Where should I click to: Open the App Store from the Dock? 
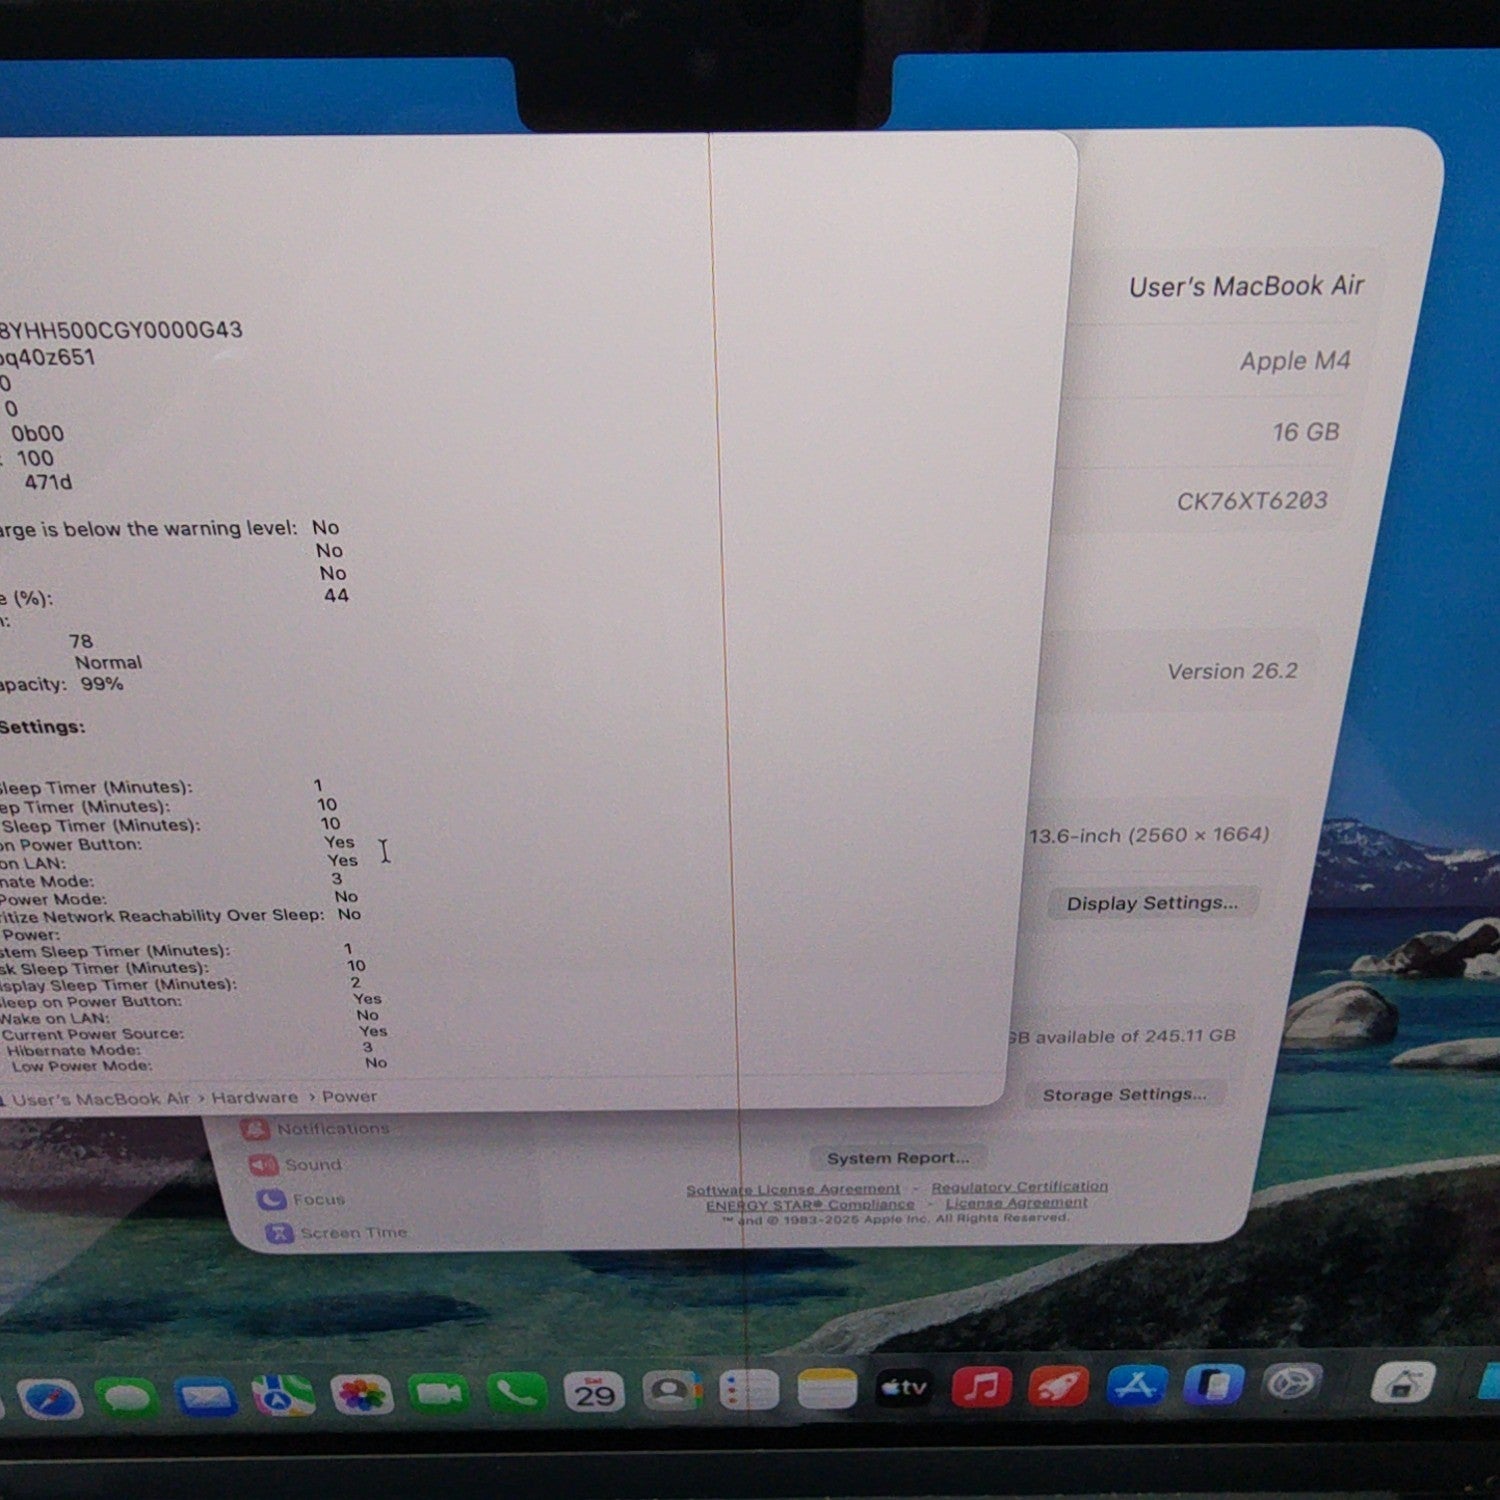click(1136, 1385)
